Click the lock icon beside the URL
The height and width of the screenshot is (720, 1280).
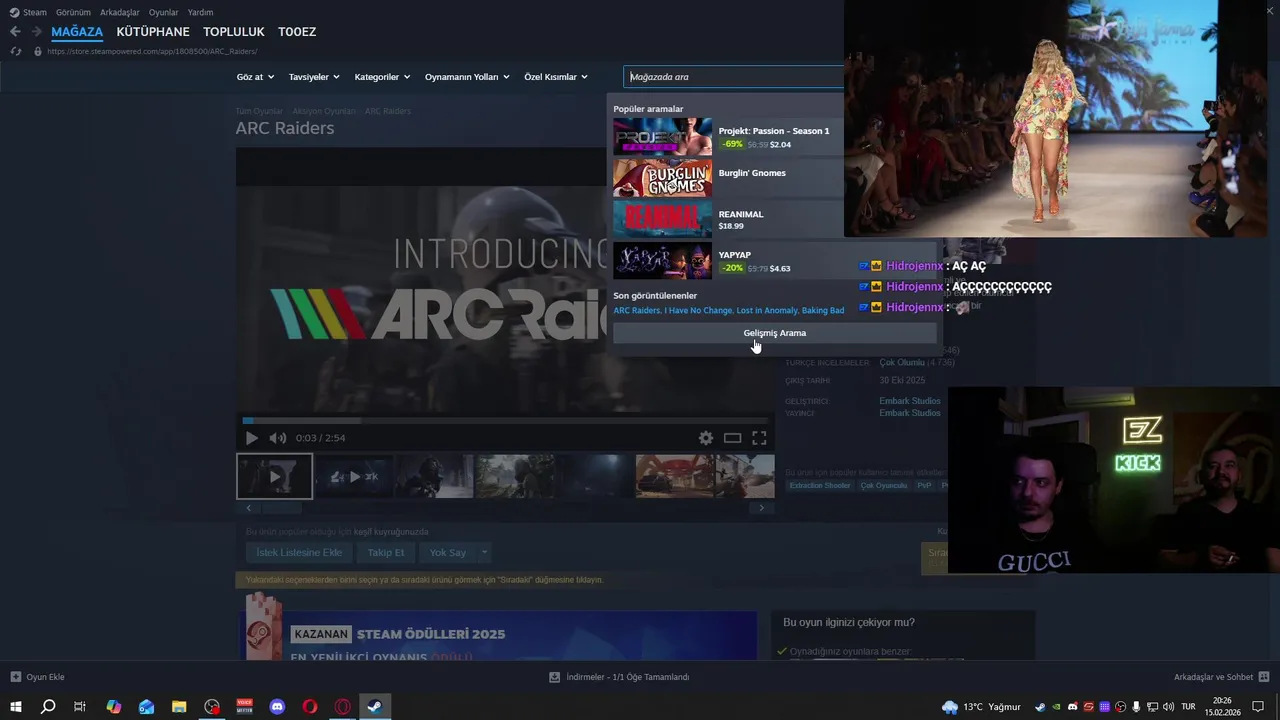coord(38,51)
